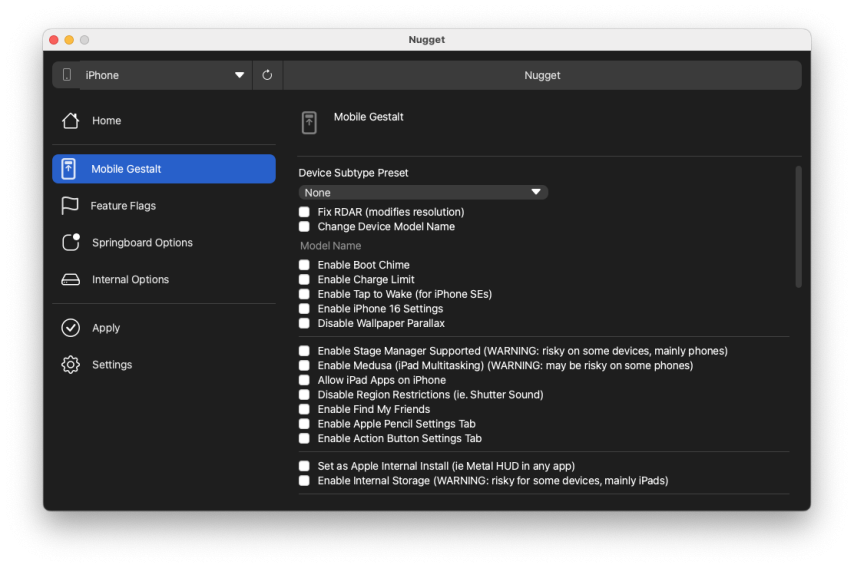The height and width of the screenshot is (568, 854).
Task: Check Enable Tap to Wake option
Action: [x=304, y=294]
